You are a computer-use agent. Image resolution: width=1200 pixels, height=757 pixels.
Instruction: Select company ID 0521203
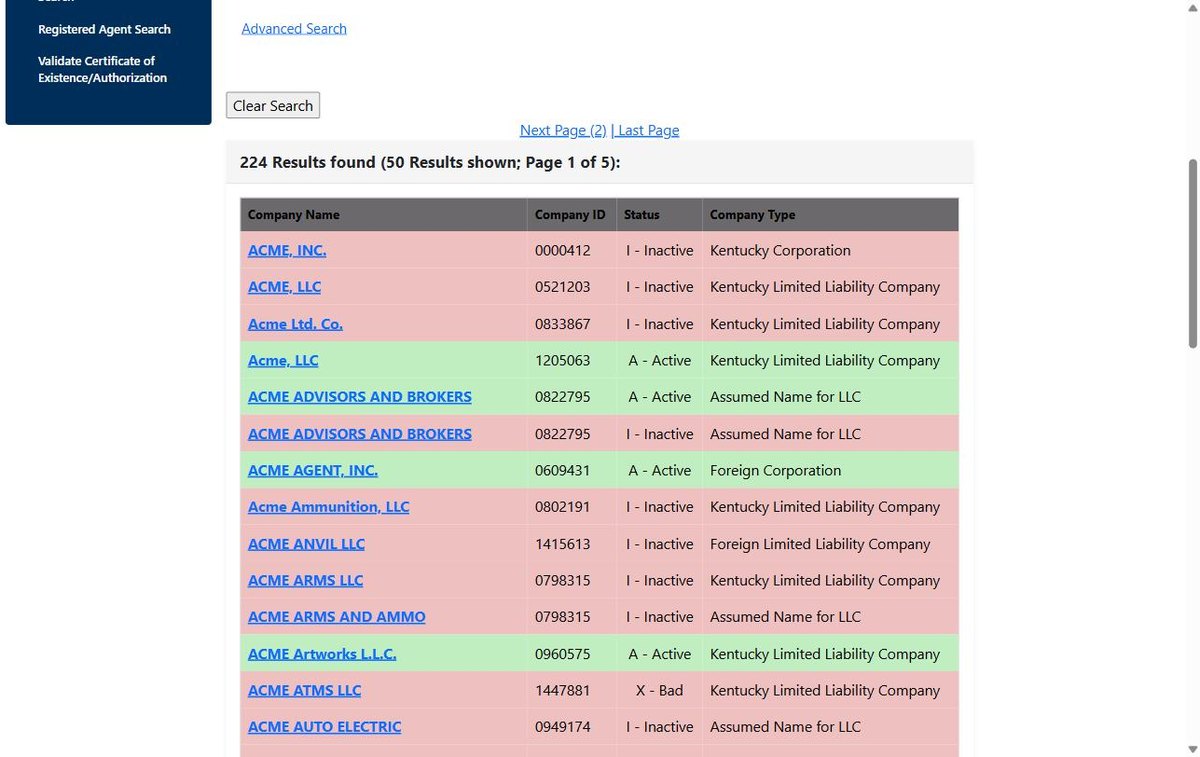pos(563,287)
